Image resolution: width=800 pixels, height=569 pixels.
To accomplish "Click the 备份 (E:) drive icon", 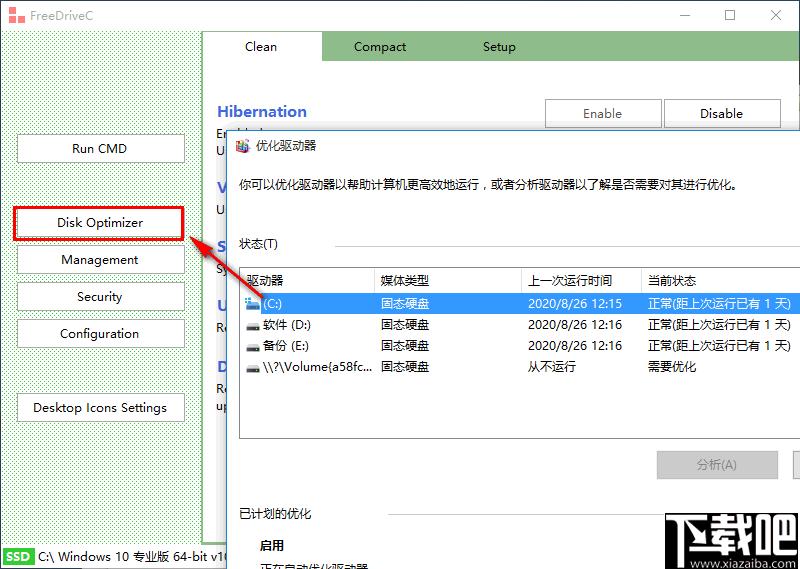I will click(x=253, y=347).
